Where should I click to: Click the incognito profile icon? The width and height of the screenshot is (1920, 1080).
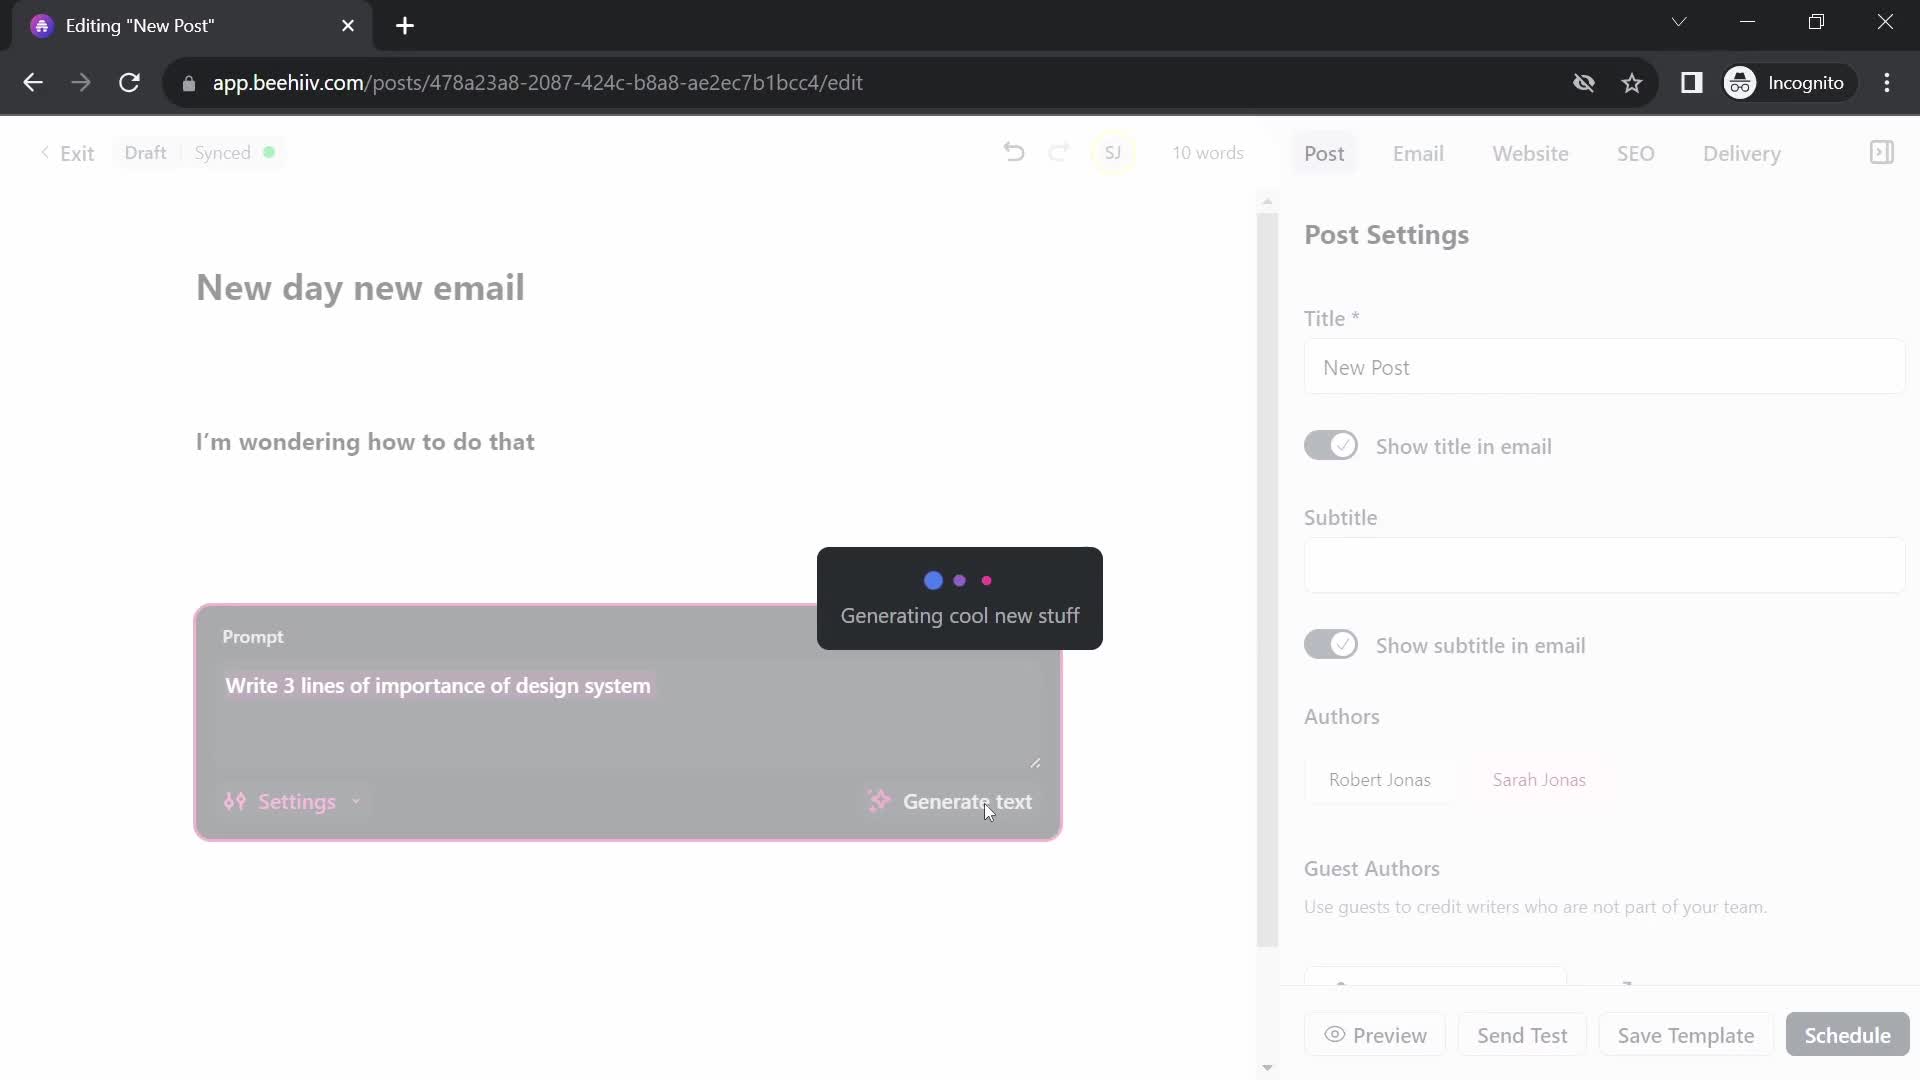coord(1742,83)
